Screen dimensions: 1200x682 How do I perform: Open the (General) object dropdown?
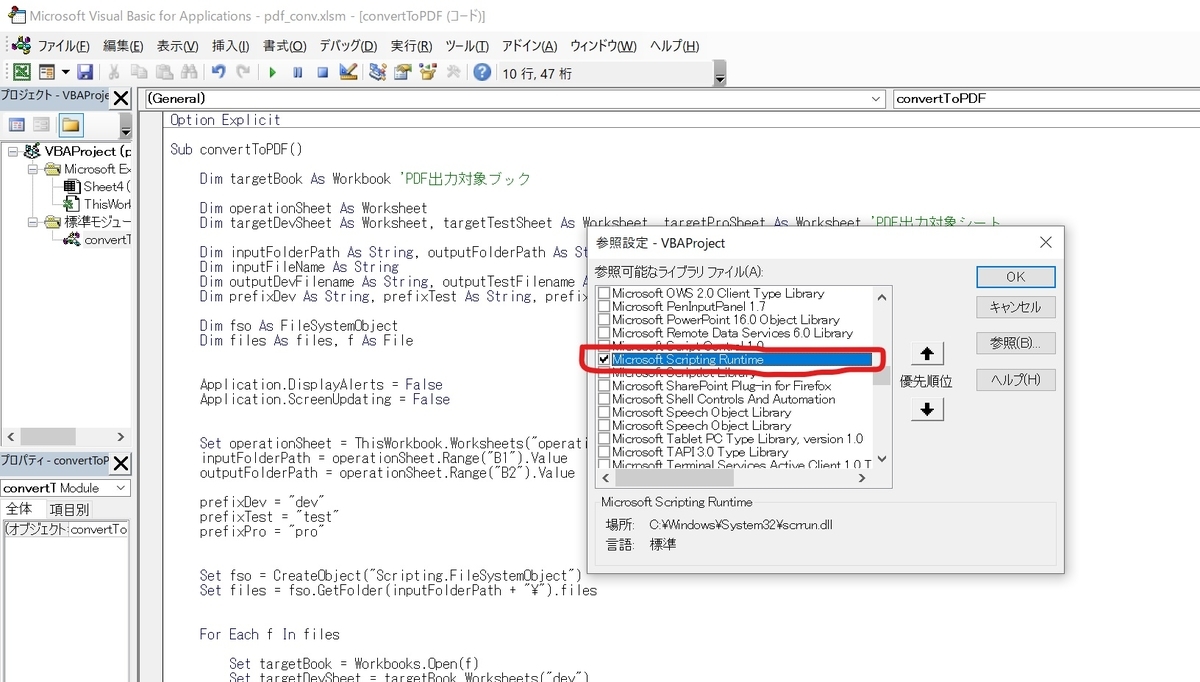877,99
